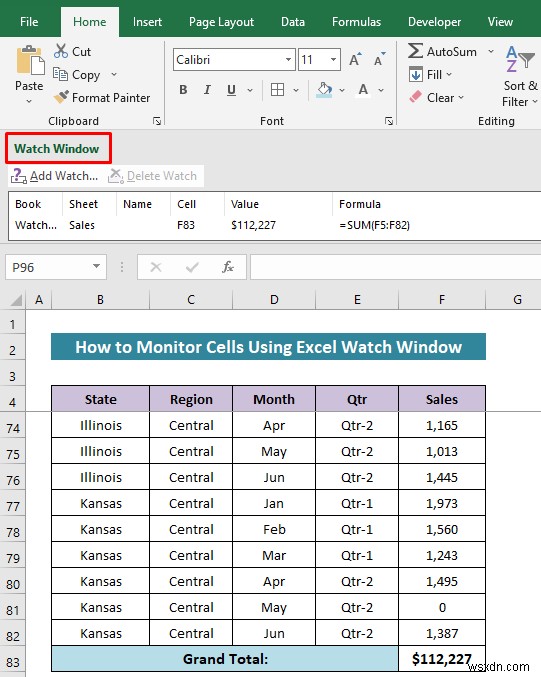Switch to the Formulas tab
Viewport: 541px width, 677px height.
point(356,22)
